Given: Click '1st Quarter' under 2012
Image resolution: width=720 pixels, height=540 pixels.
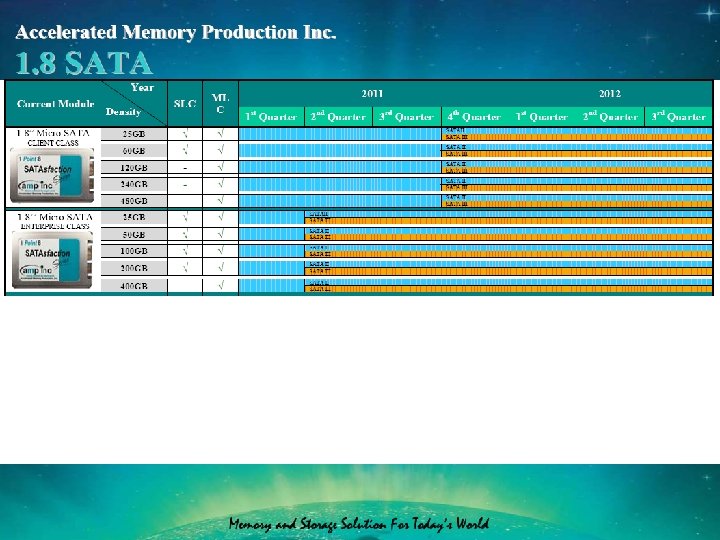Looking at the screenshot, I should [542, 117].
